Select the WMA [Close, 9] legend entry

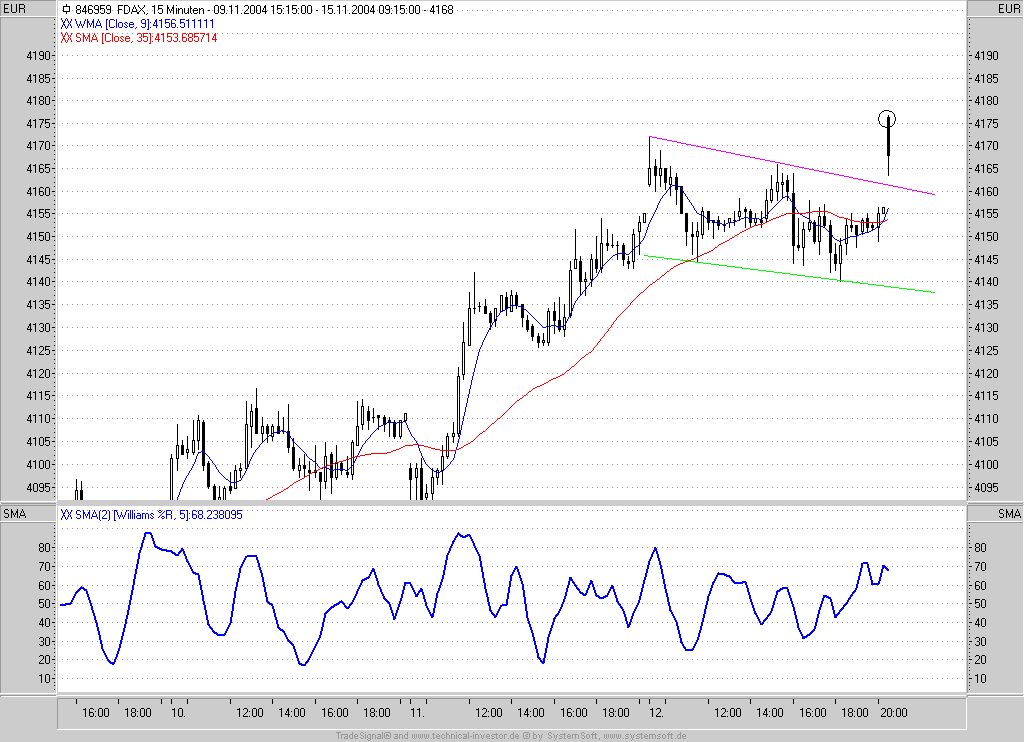click(137, 24)
